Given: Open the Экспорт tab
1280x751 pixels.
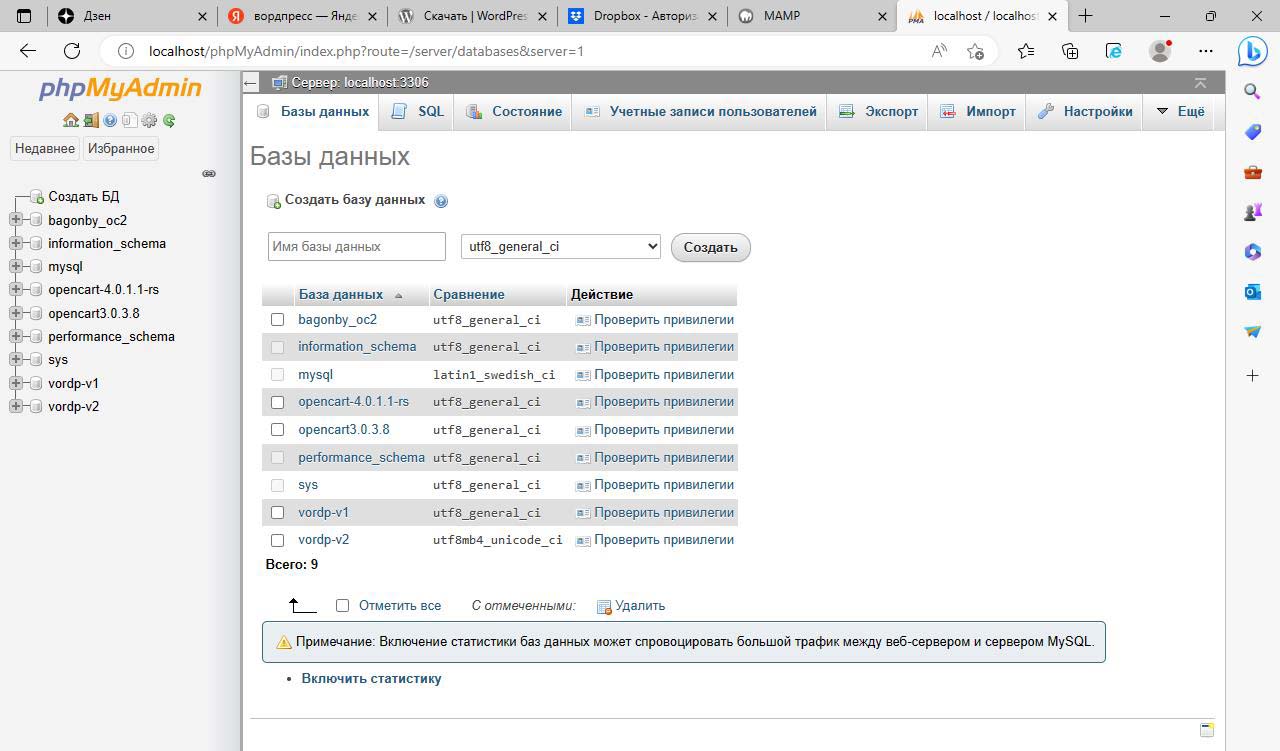Looking at the screenshot, I should pos(878,111).
